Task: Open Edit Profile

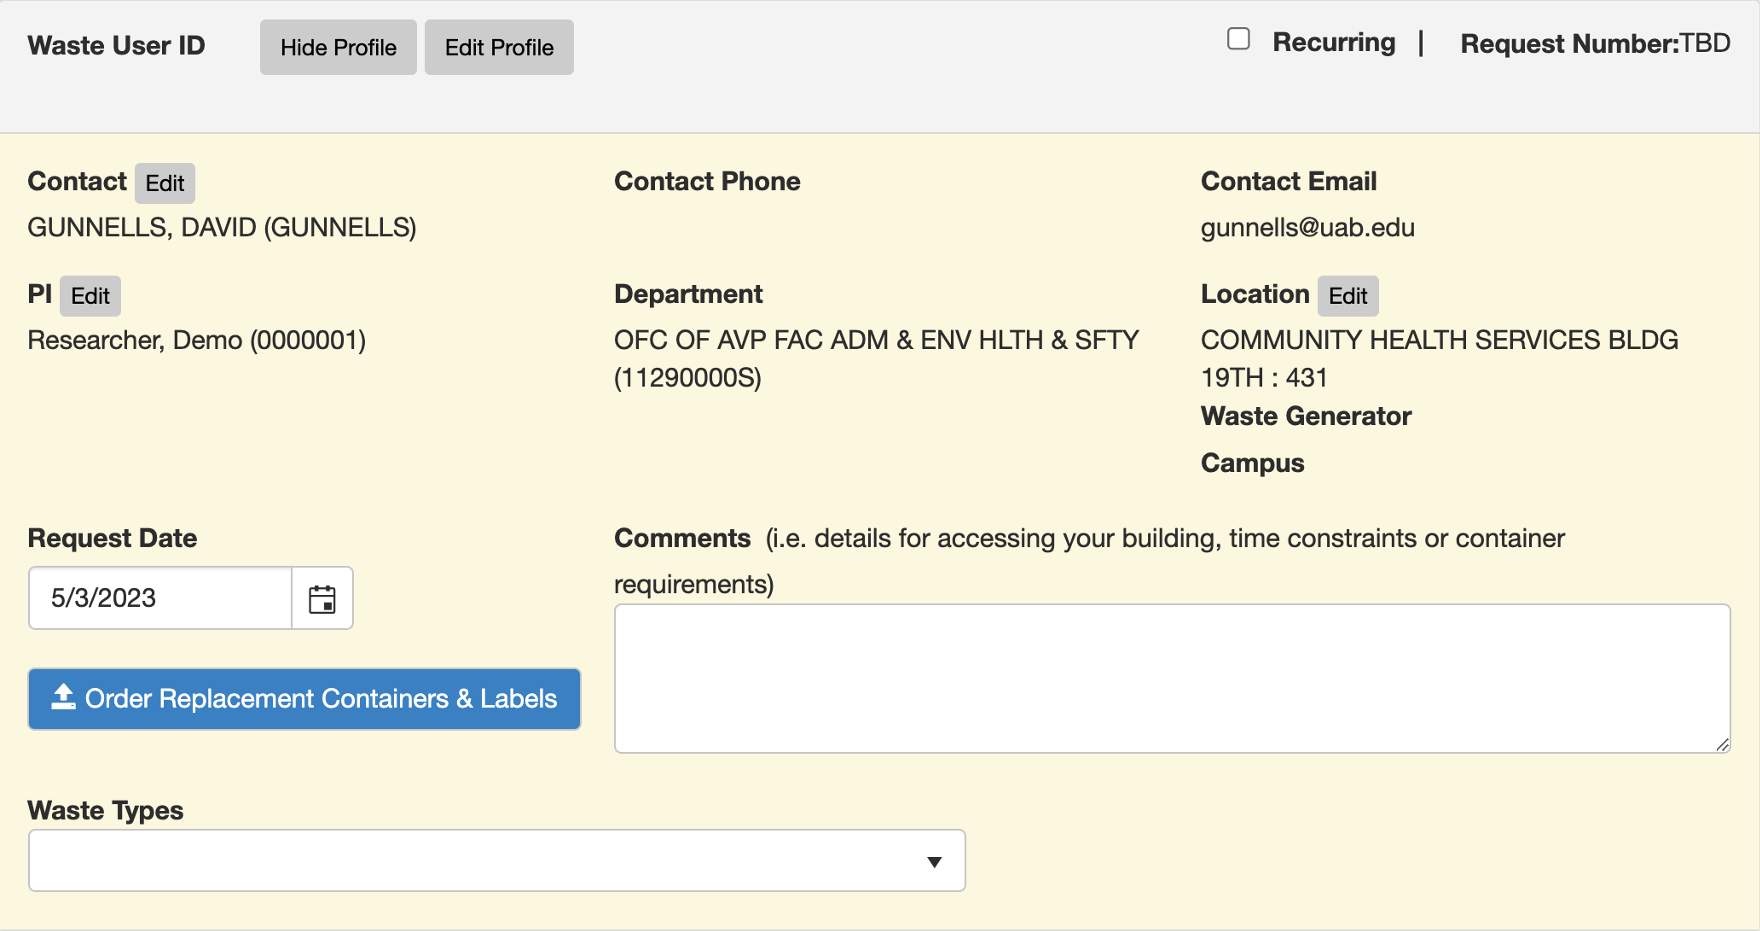Action: [499, 47]
